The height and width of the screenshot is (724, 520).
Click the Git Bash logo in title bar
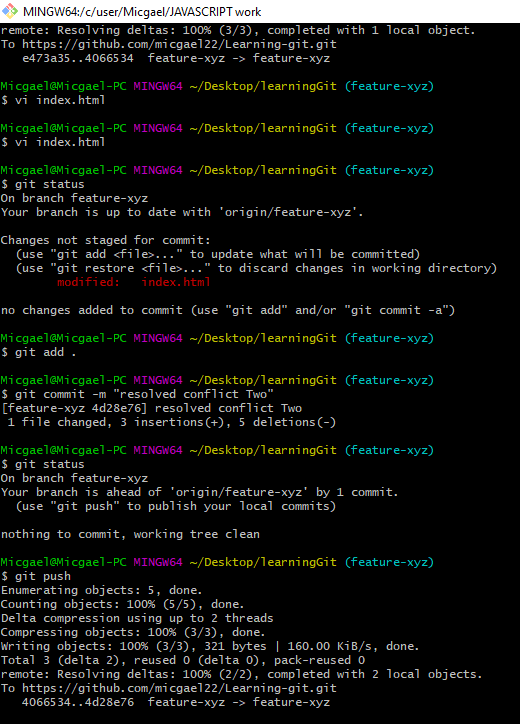[x=9, y=11]
